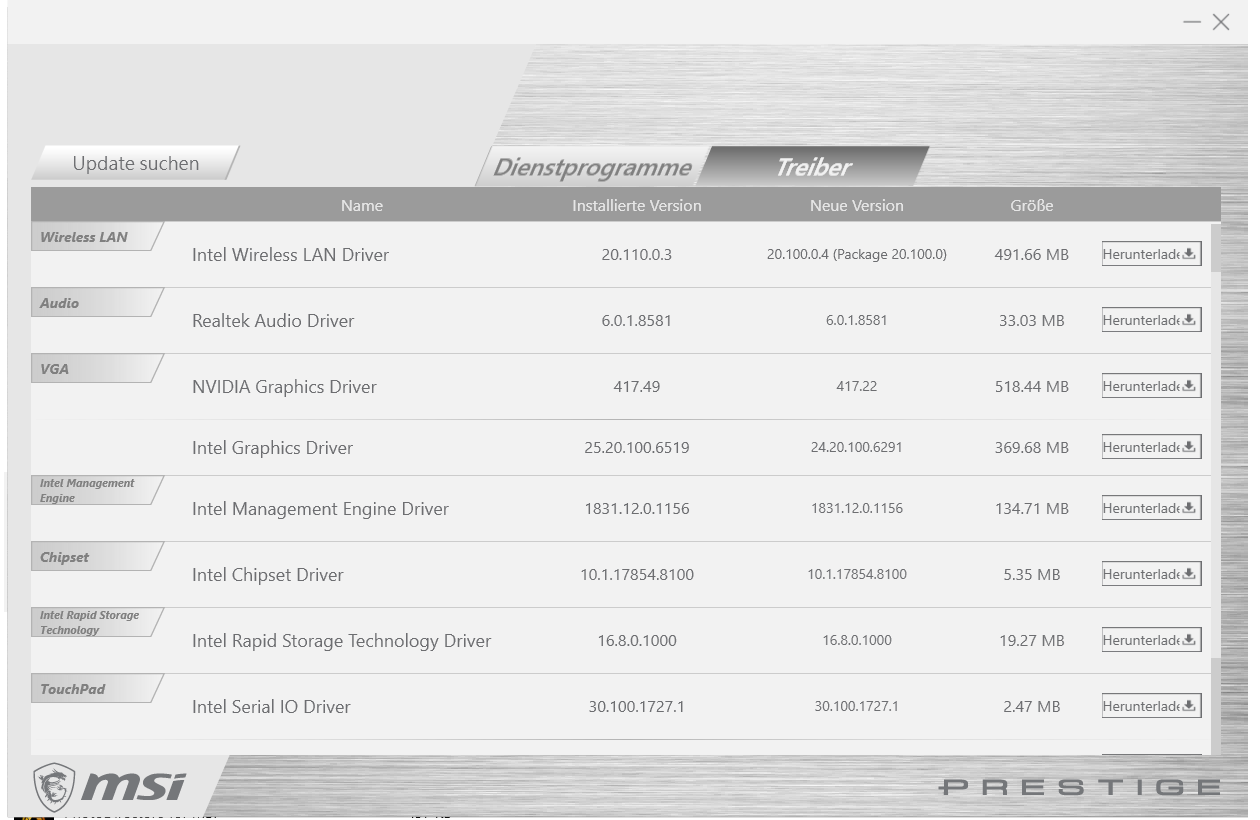Screen dimensions: 1260x820
Task: Click the NVIDIA Graphics Driver name
Action: coord(284,387)
